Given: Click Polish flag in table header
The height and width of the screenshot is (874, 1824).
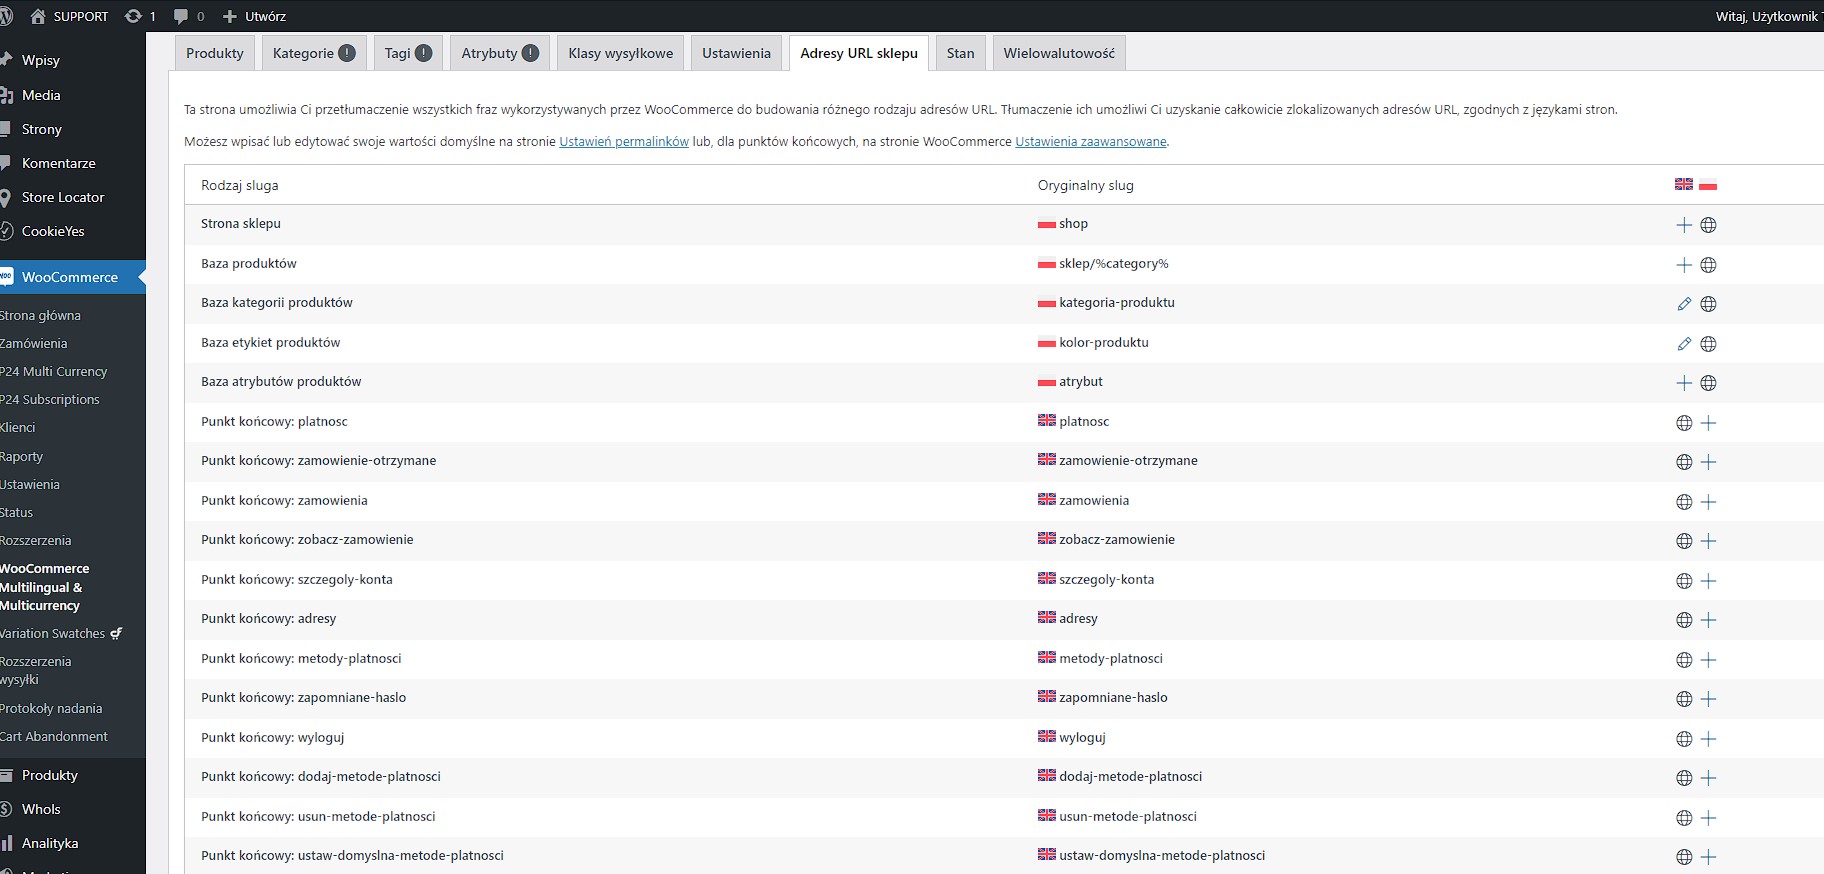Looking at the screenshot, I should 1708,184.
